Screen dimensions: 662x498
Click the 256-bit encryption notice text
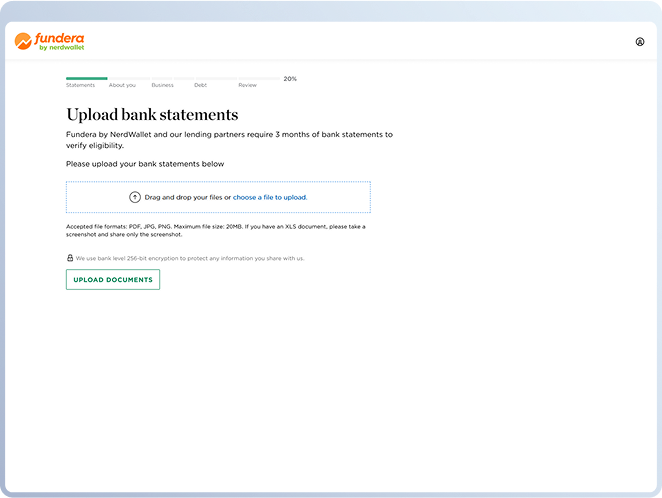point(190,258)
